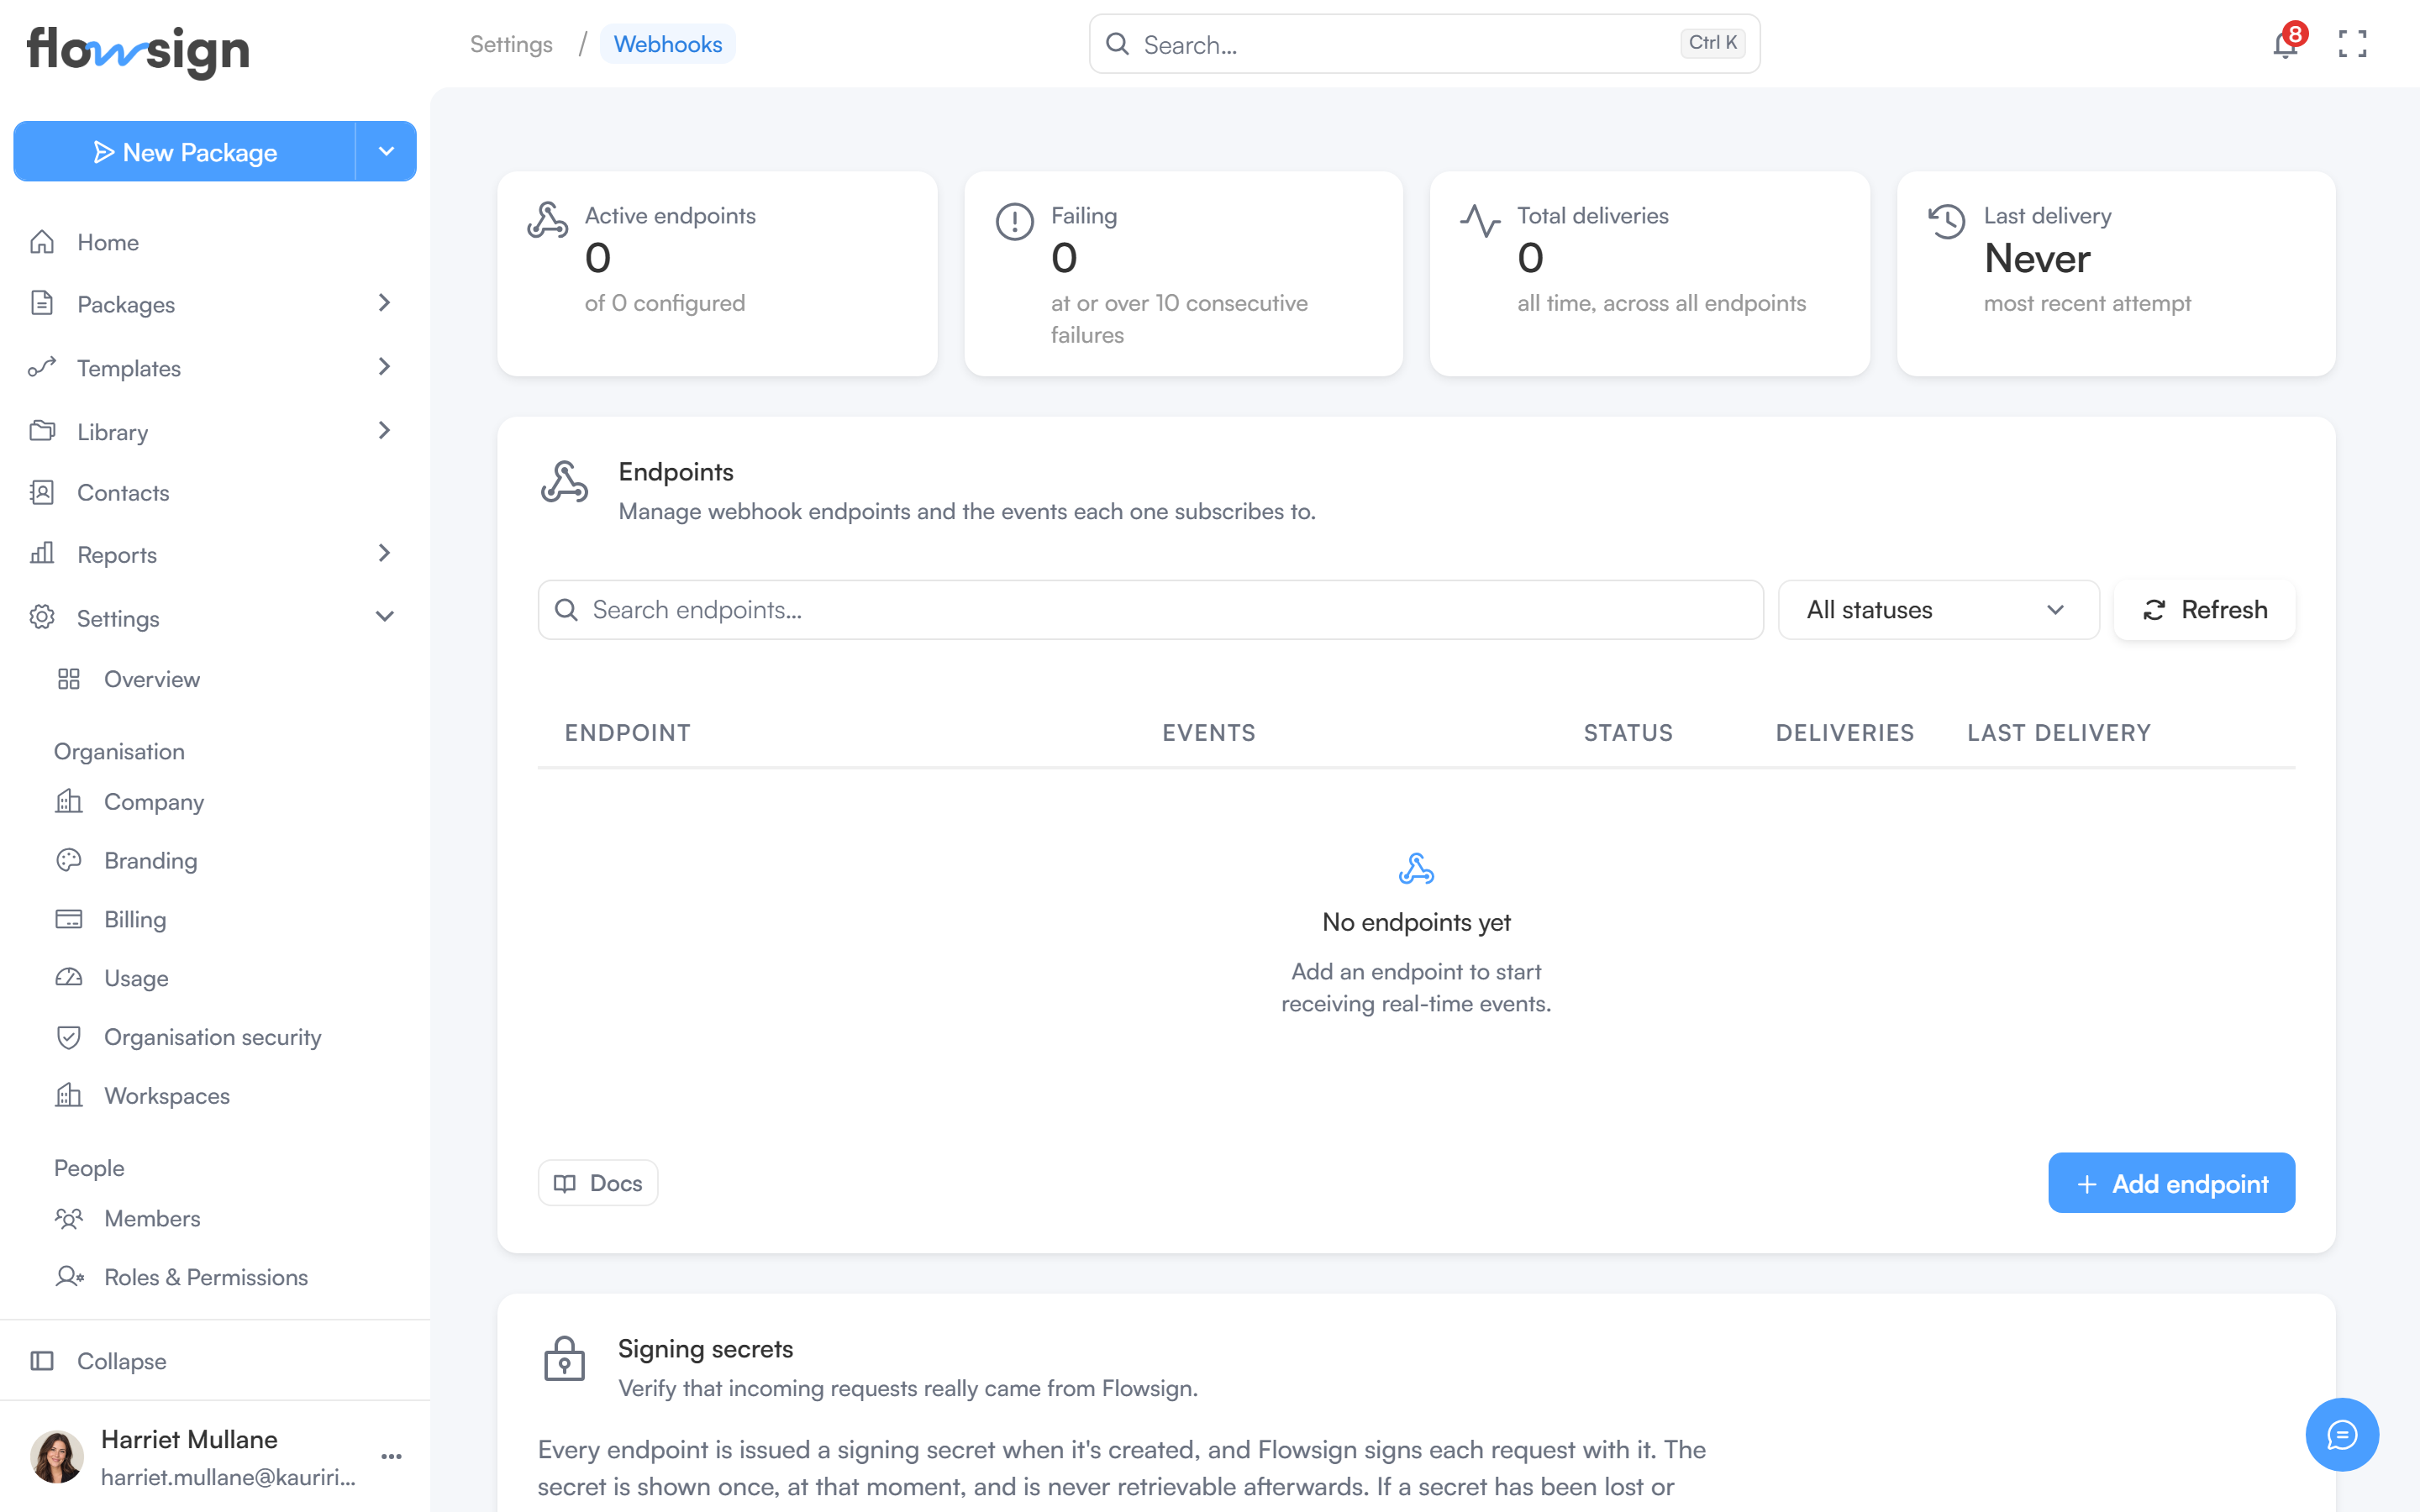Click the LAST DELIVERY column header
Viewport: 2420px width, 1512px height.
click(2059, 732)
